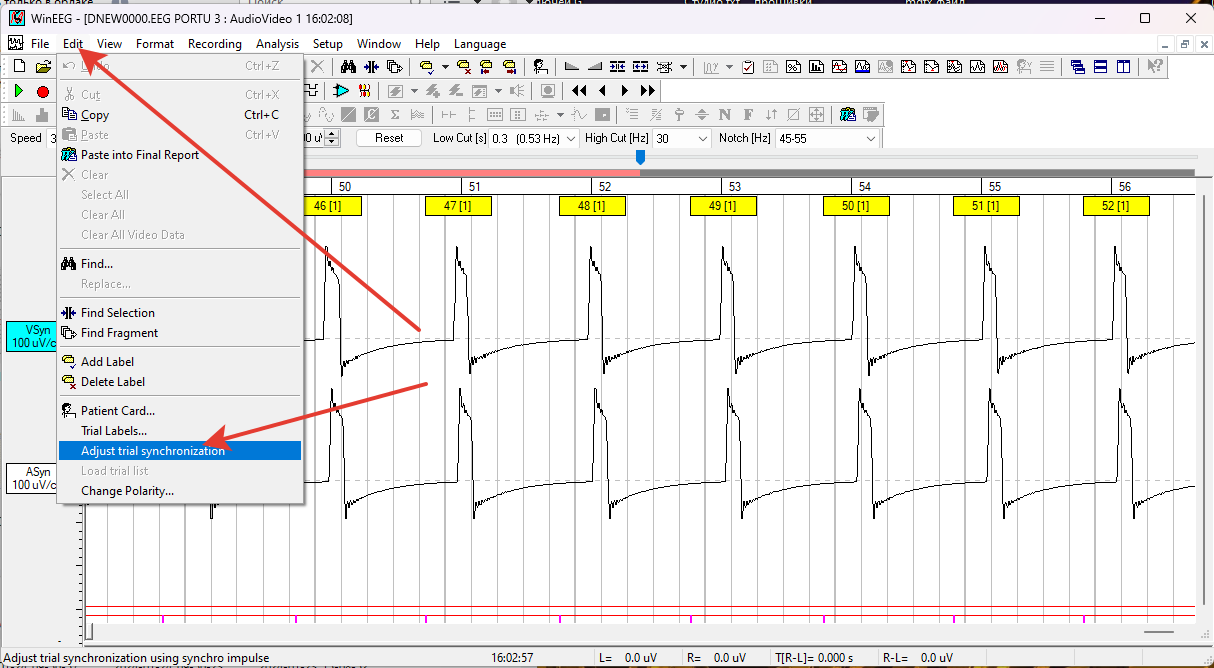The height and width of the screenshot is (668, 1214).
Task: Open the Notch filter dropdown
Action: click(x=870, y=138)
